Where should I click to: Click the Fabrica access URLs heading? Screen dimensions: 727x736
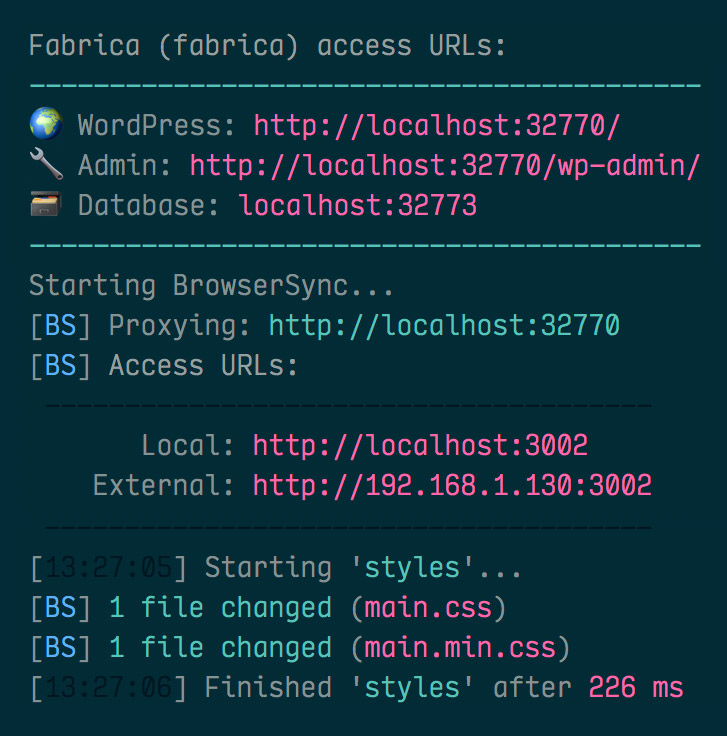268,46
